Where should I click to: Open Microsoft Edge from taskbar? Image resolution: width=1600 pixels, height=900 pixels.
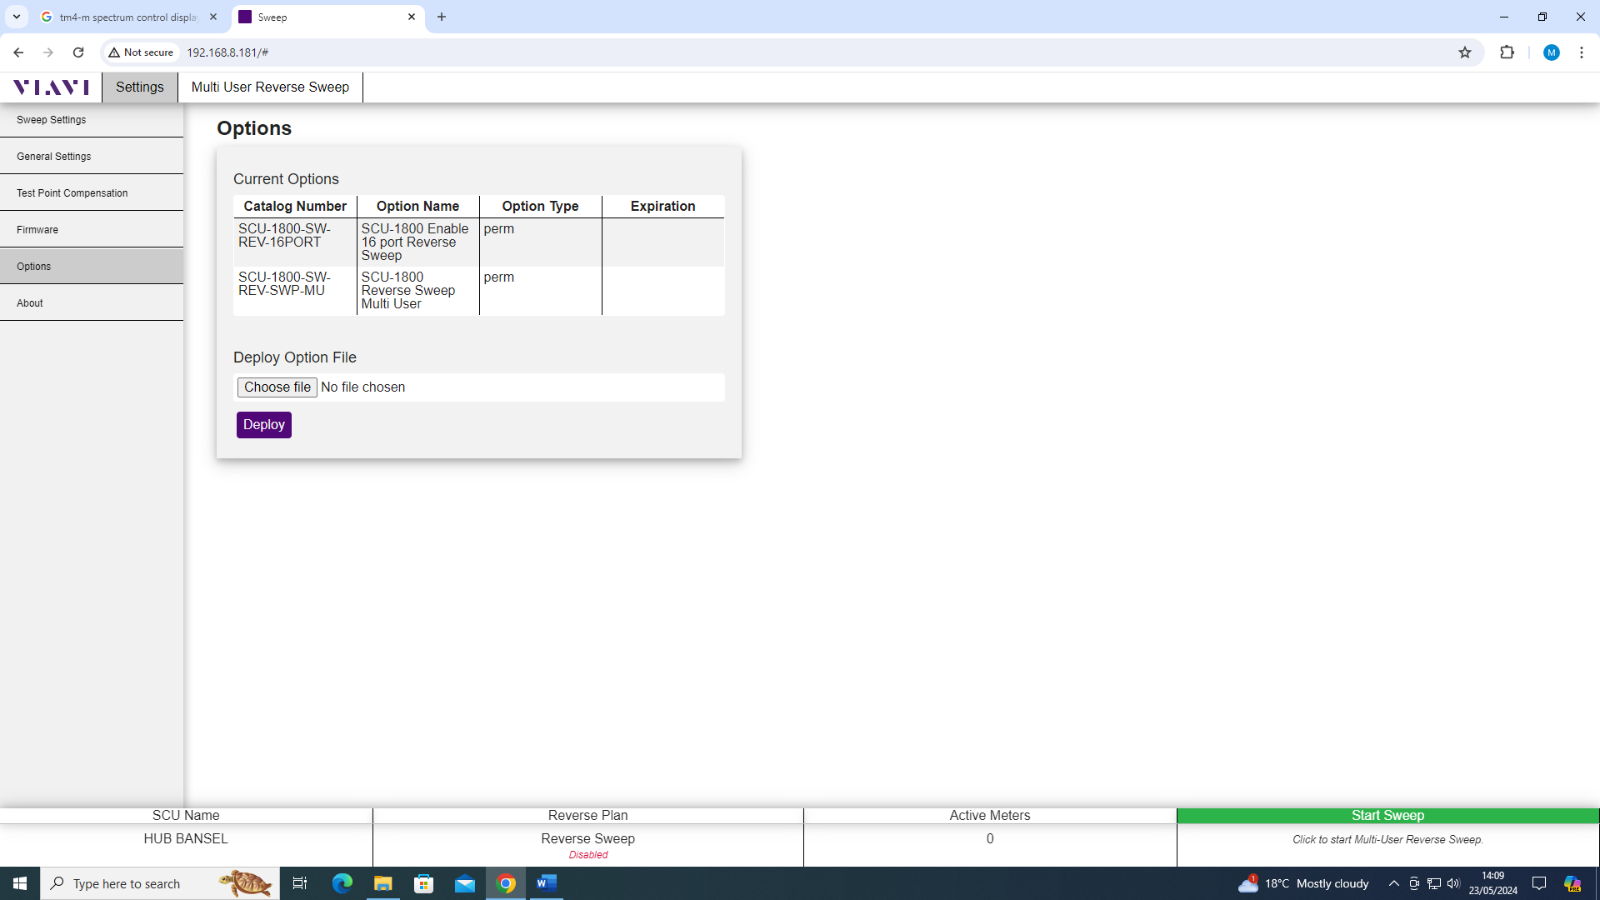pyautogui.click(x=342, y=883)
